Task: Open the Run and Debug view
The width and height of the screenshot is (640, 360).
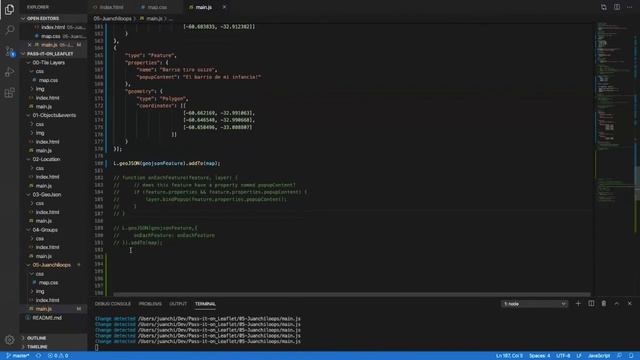Action: coord(9,72)
